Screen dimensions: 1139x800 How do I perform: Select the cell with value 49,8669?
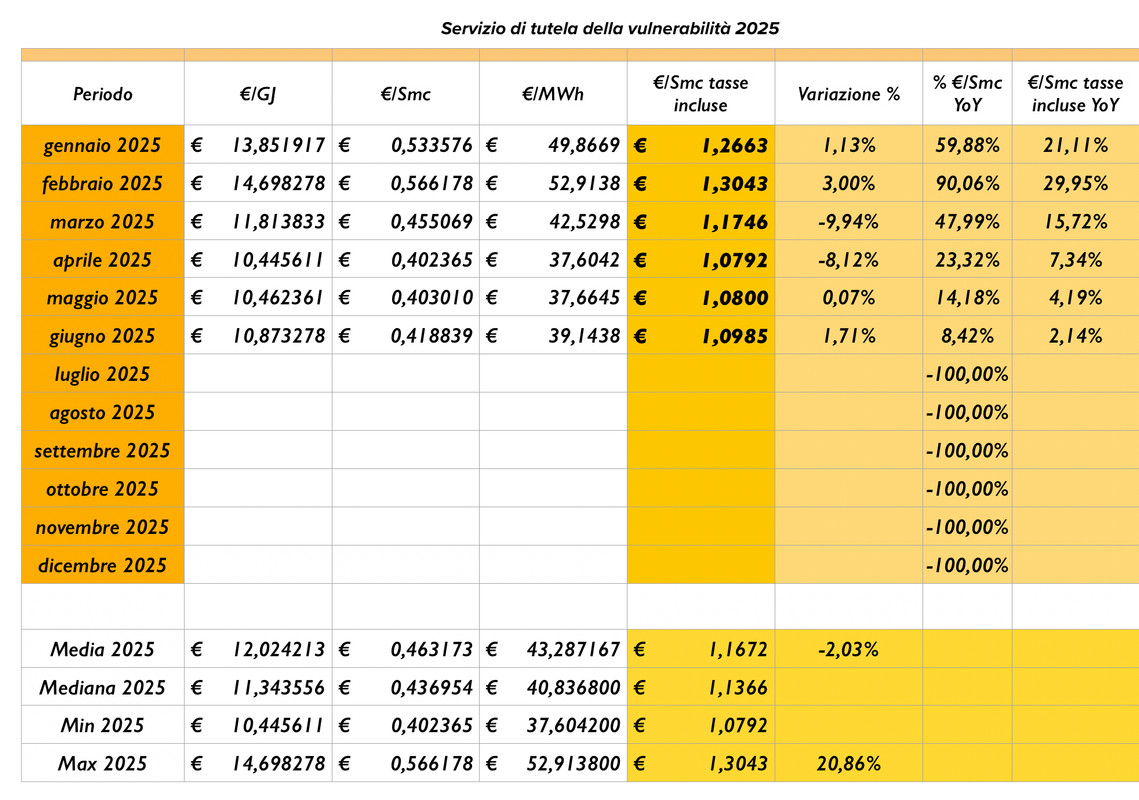point(553,145)
